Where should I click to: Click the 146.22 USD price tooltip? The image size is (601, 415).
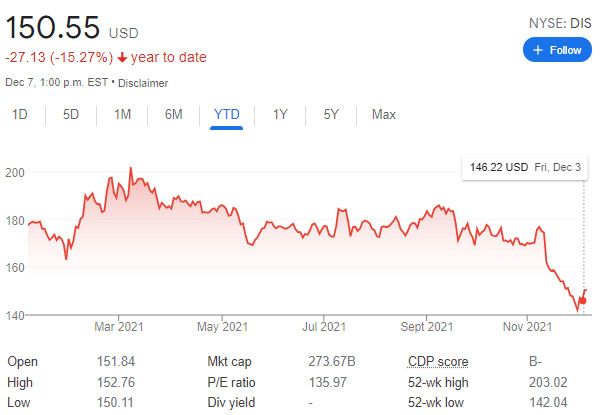coord(525,167)
